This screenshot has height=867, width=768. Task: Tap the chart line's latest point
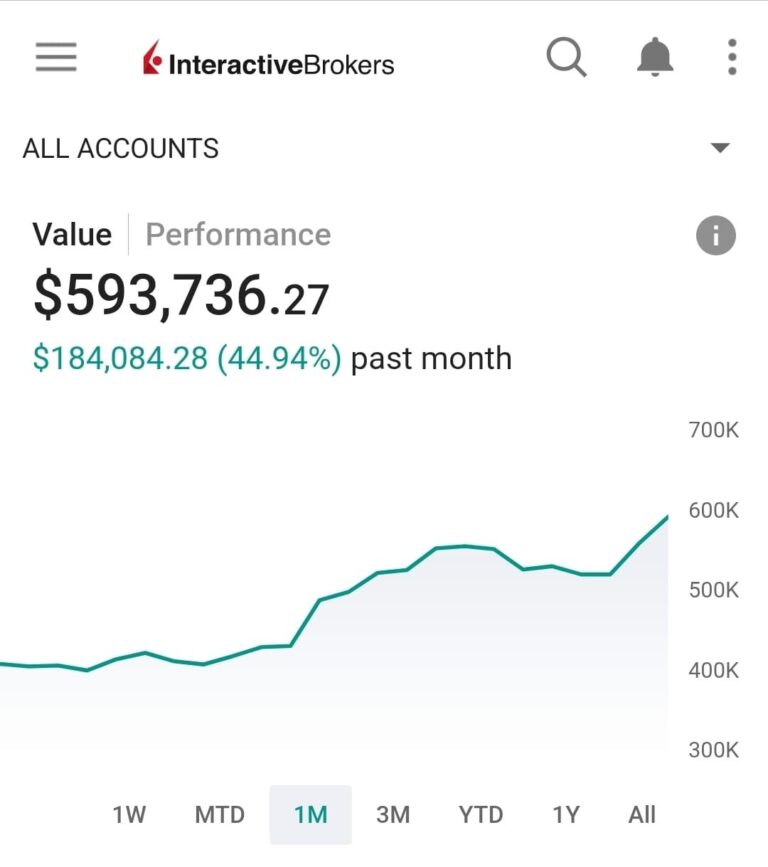coord(667,517)
